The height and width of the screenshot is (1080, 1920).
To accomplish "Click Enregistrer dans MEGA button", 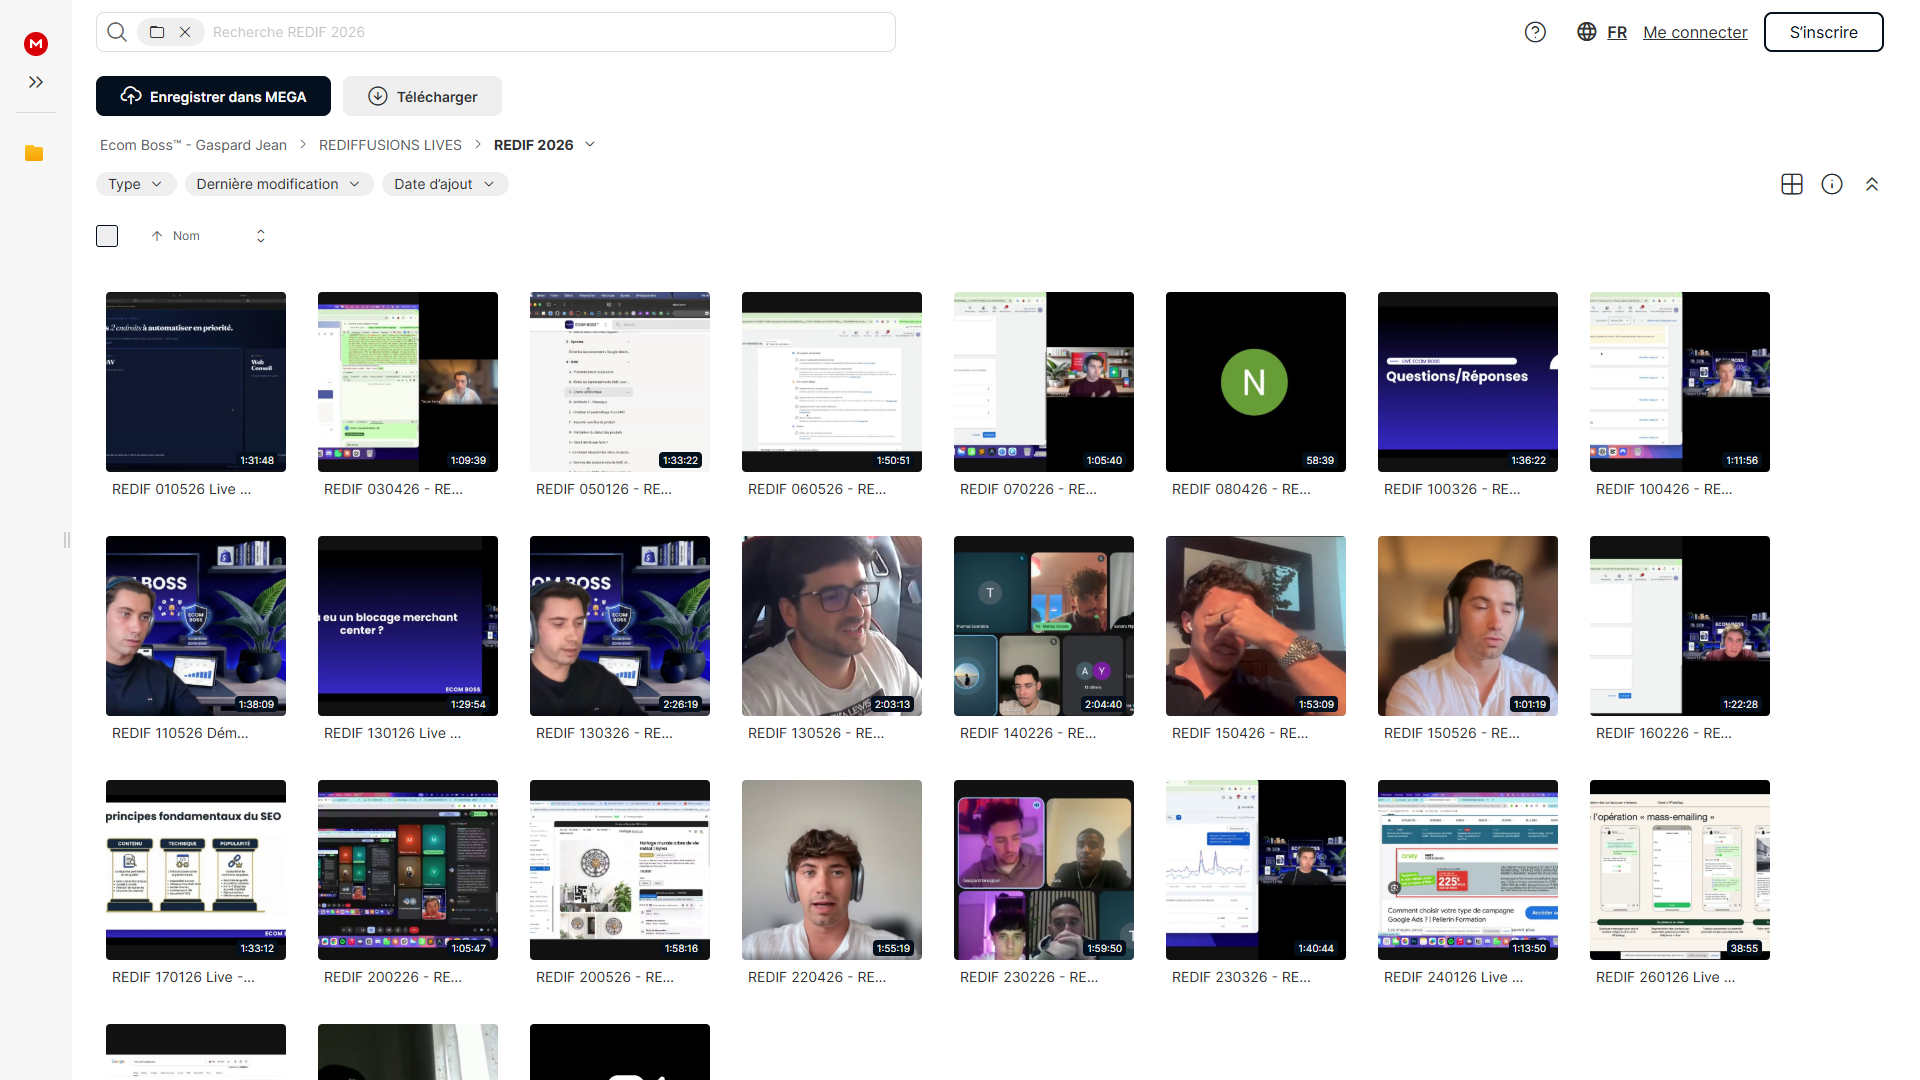I will [213, 96].
